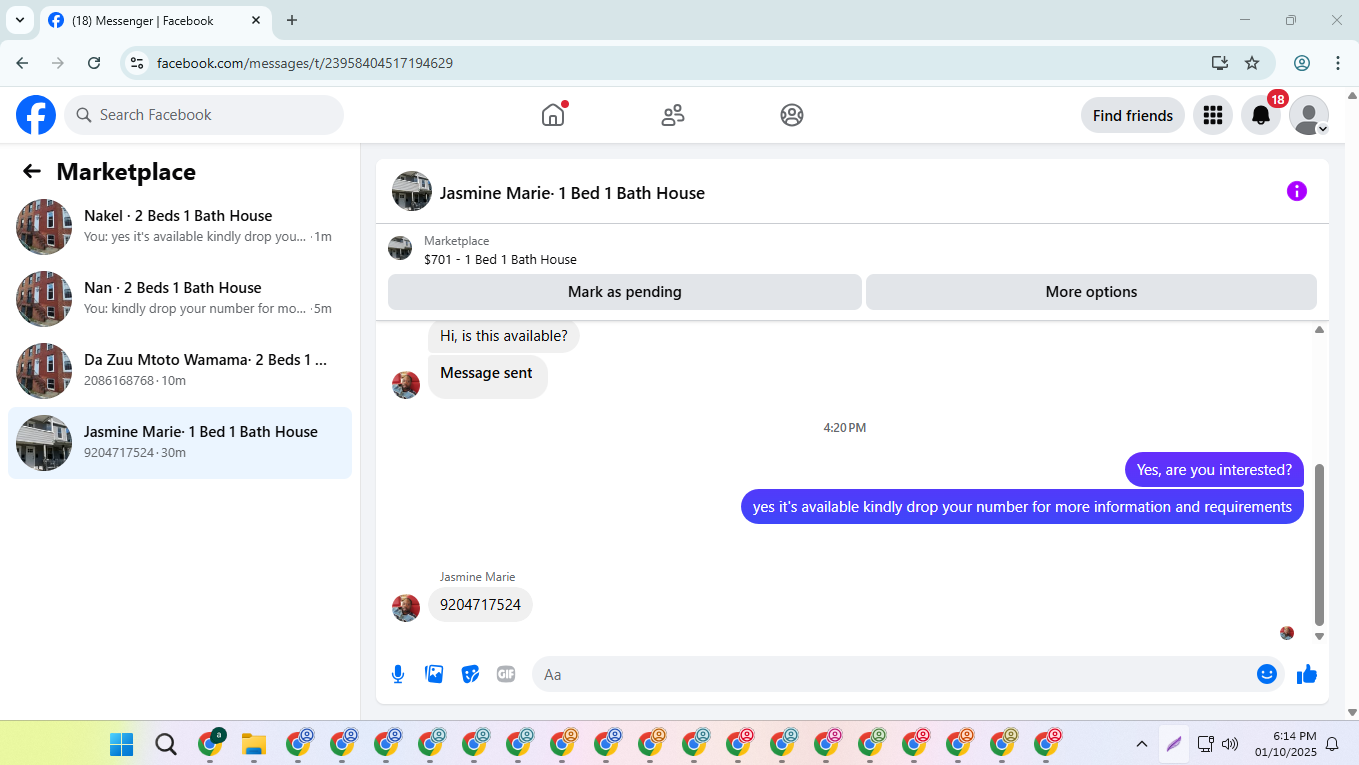This screenshot has width=1359, height=765.
Task: Click sender avatar beside Message sent bubble
Action: click(406, 385)
